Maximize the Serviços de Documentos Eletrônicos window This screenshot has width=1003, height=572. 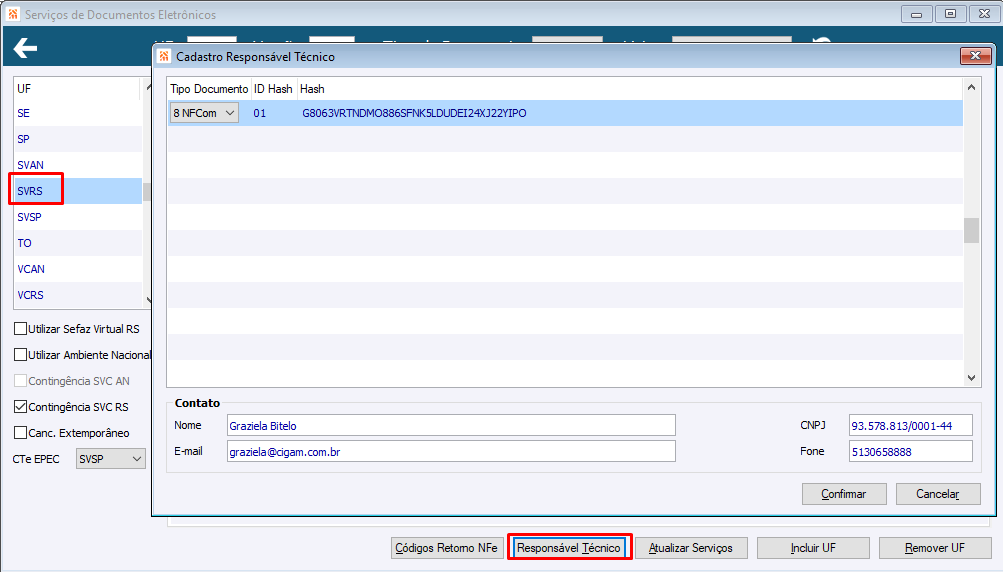(951, 13)
